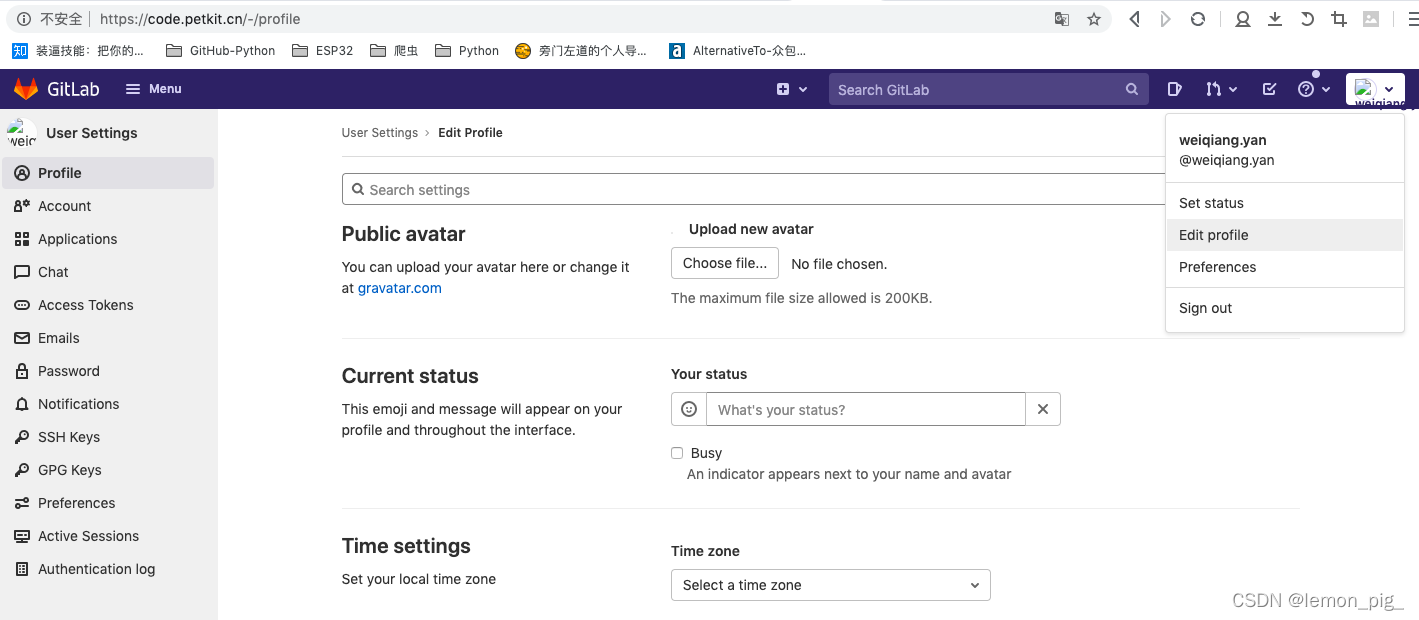
Task: Expand the Select a time zone dropdown
Action: [x=830, y=585]
